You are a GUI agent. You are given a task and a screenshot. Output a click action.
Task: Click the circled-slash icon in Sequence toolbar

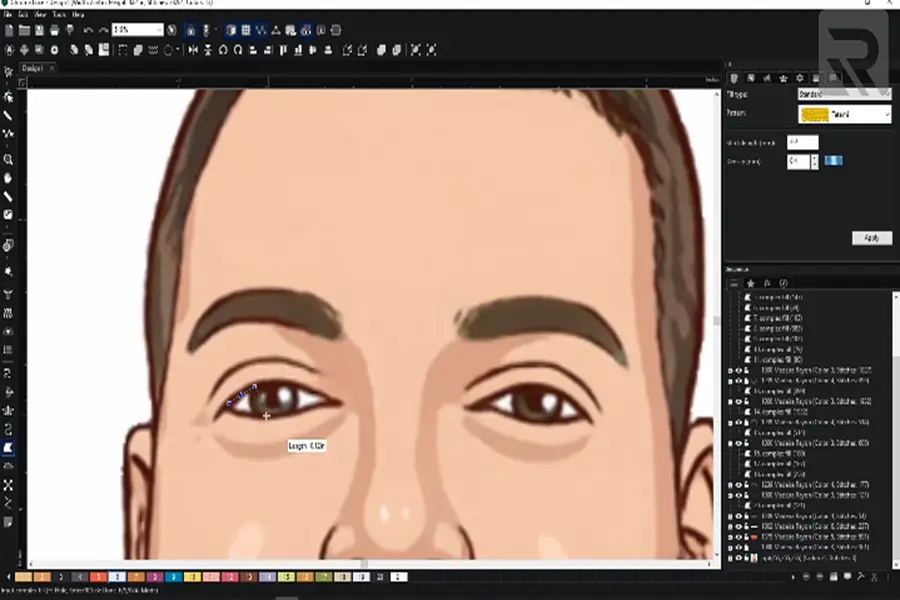pyautogui.click(x=783, y=284)
